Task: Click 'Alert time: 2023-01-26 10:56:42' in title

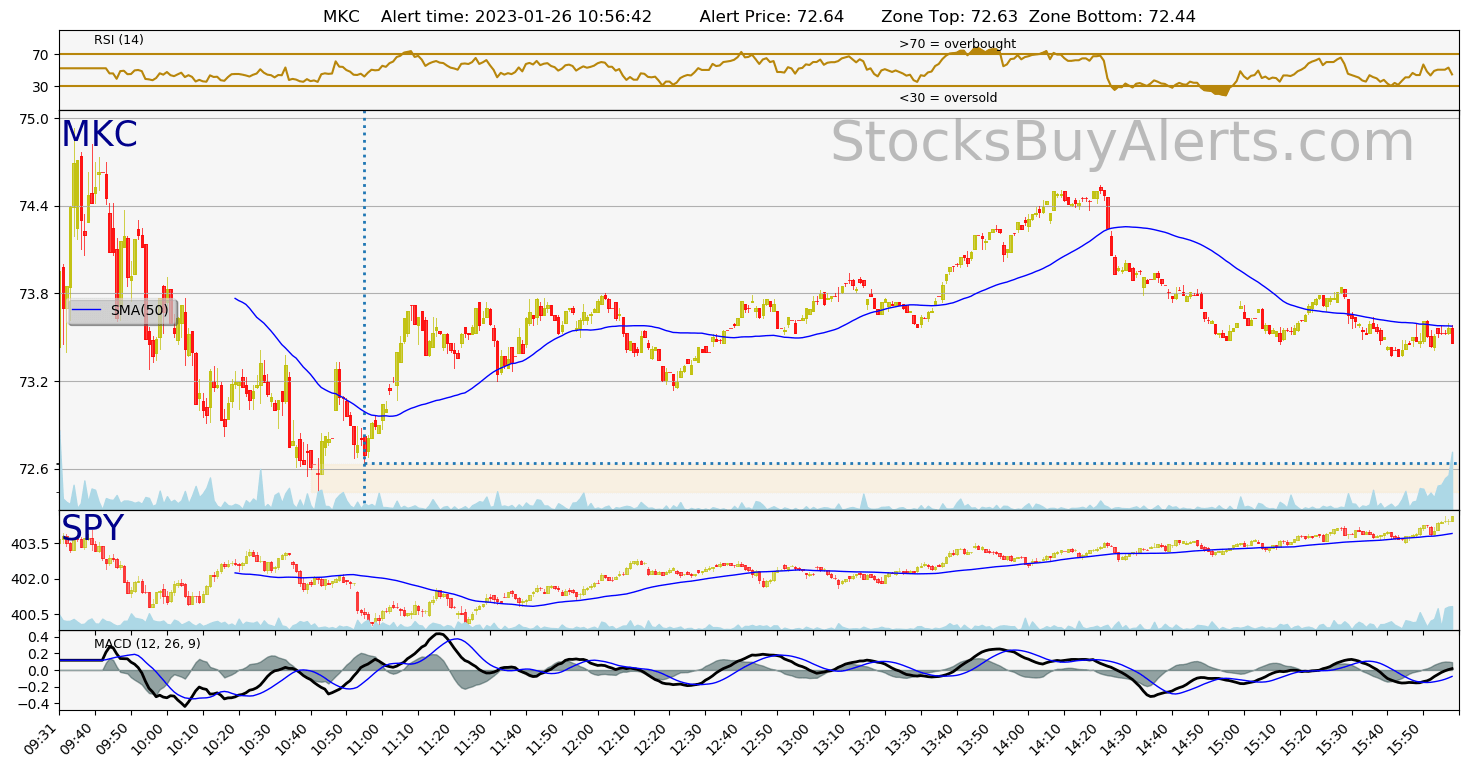Action: click(x=516, y=17)
